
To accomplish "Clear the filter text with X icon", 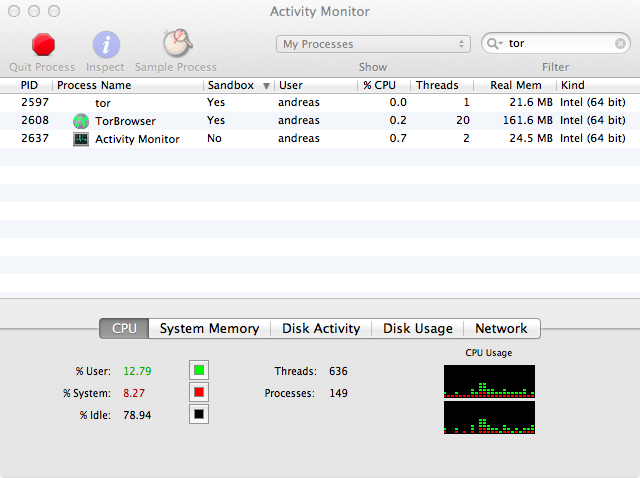I will 621,44.
